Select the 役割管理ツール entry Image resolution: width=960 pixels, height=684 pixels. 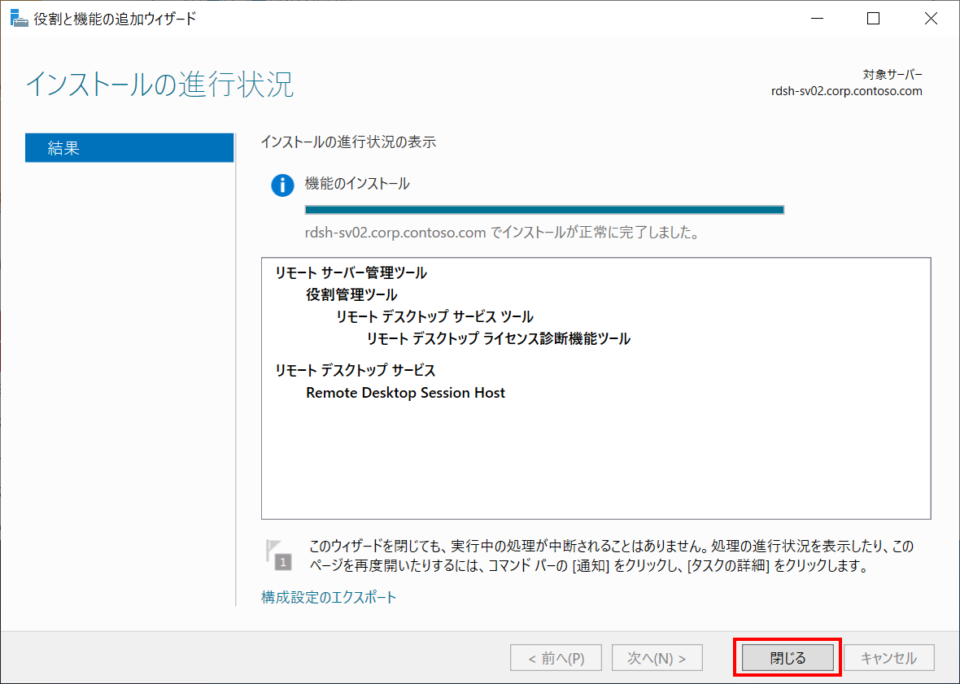pos(351,295)
